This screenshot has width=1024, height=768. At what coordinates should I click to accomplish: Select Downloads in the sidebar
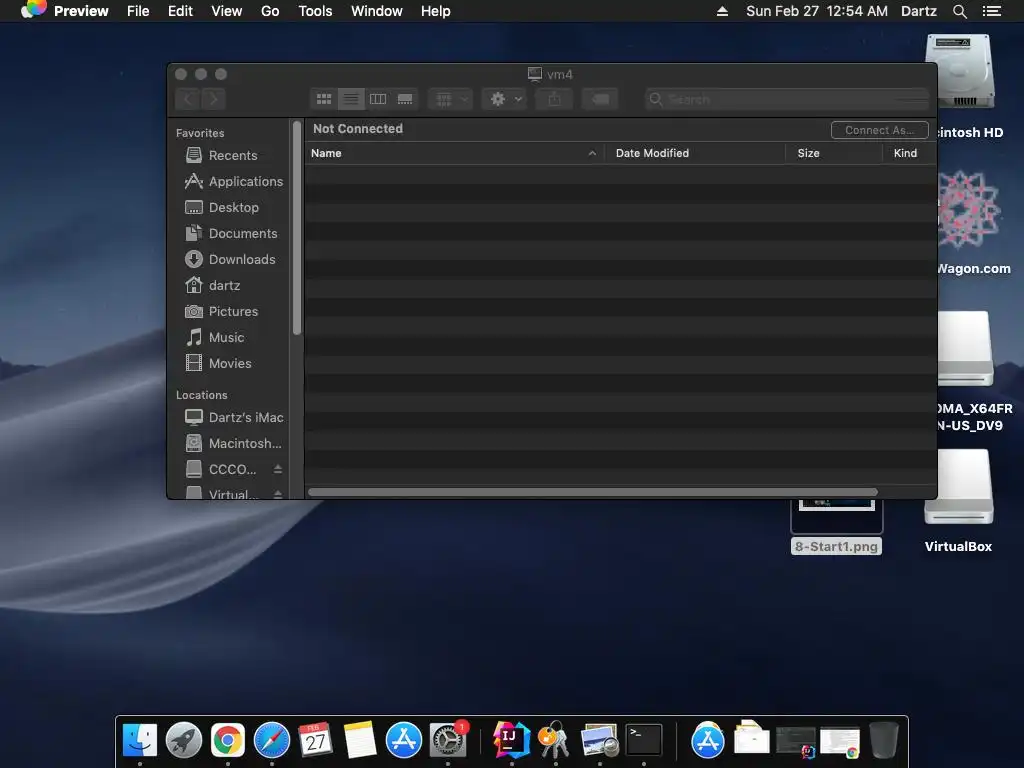230,259
